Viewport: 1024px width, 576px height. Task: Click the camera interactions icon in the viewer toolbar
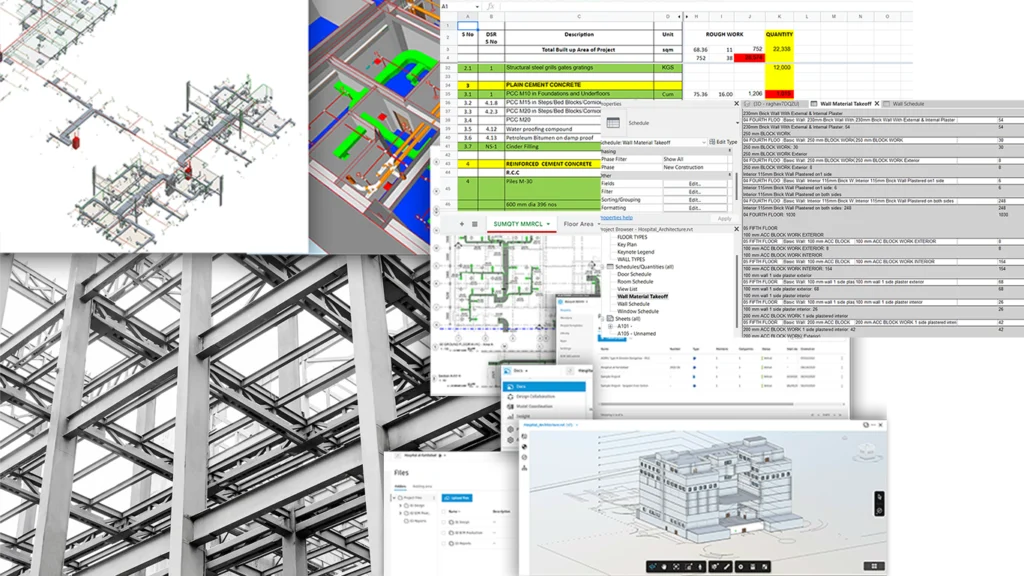(x=653, y=567)
